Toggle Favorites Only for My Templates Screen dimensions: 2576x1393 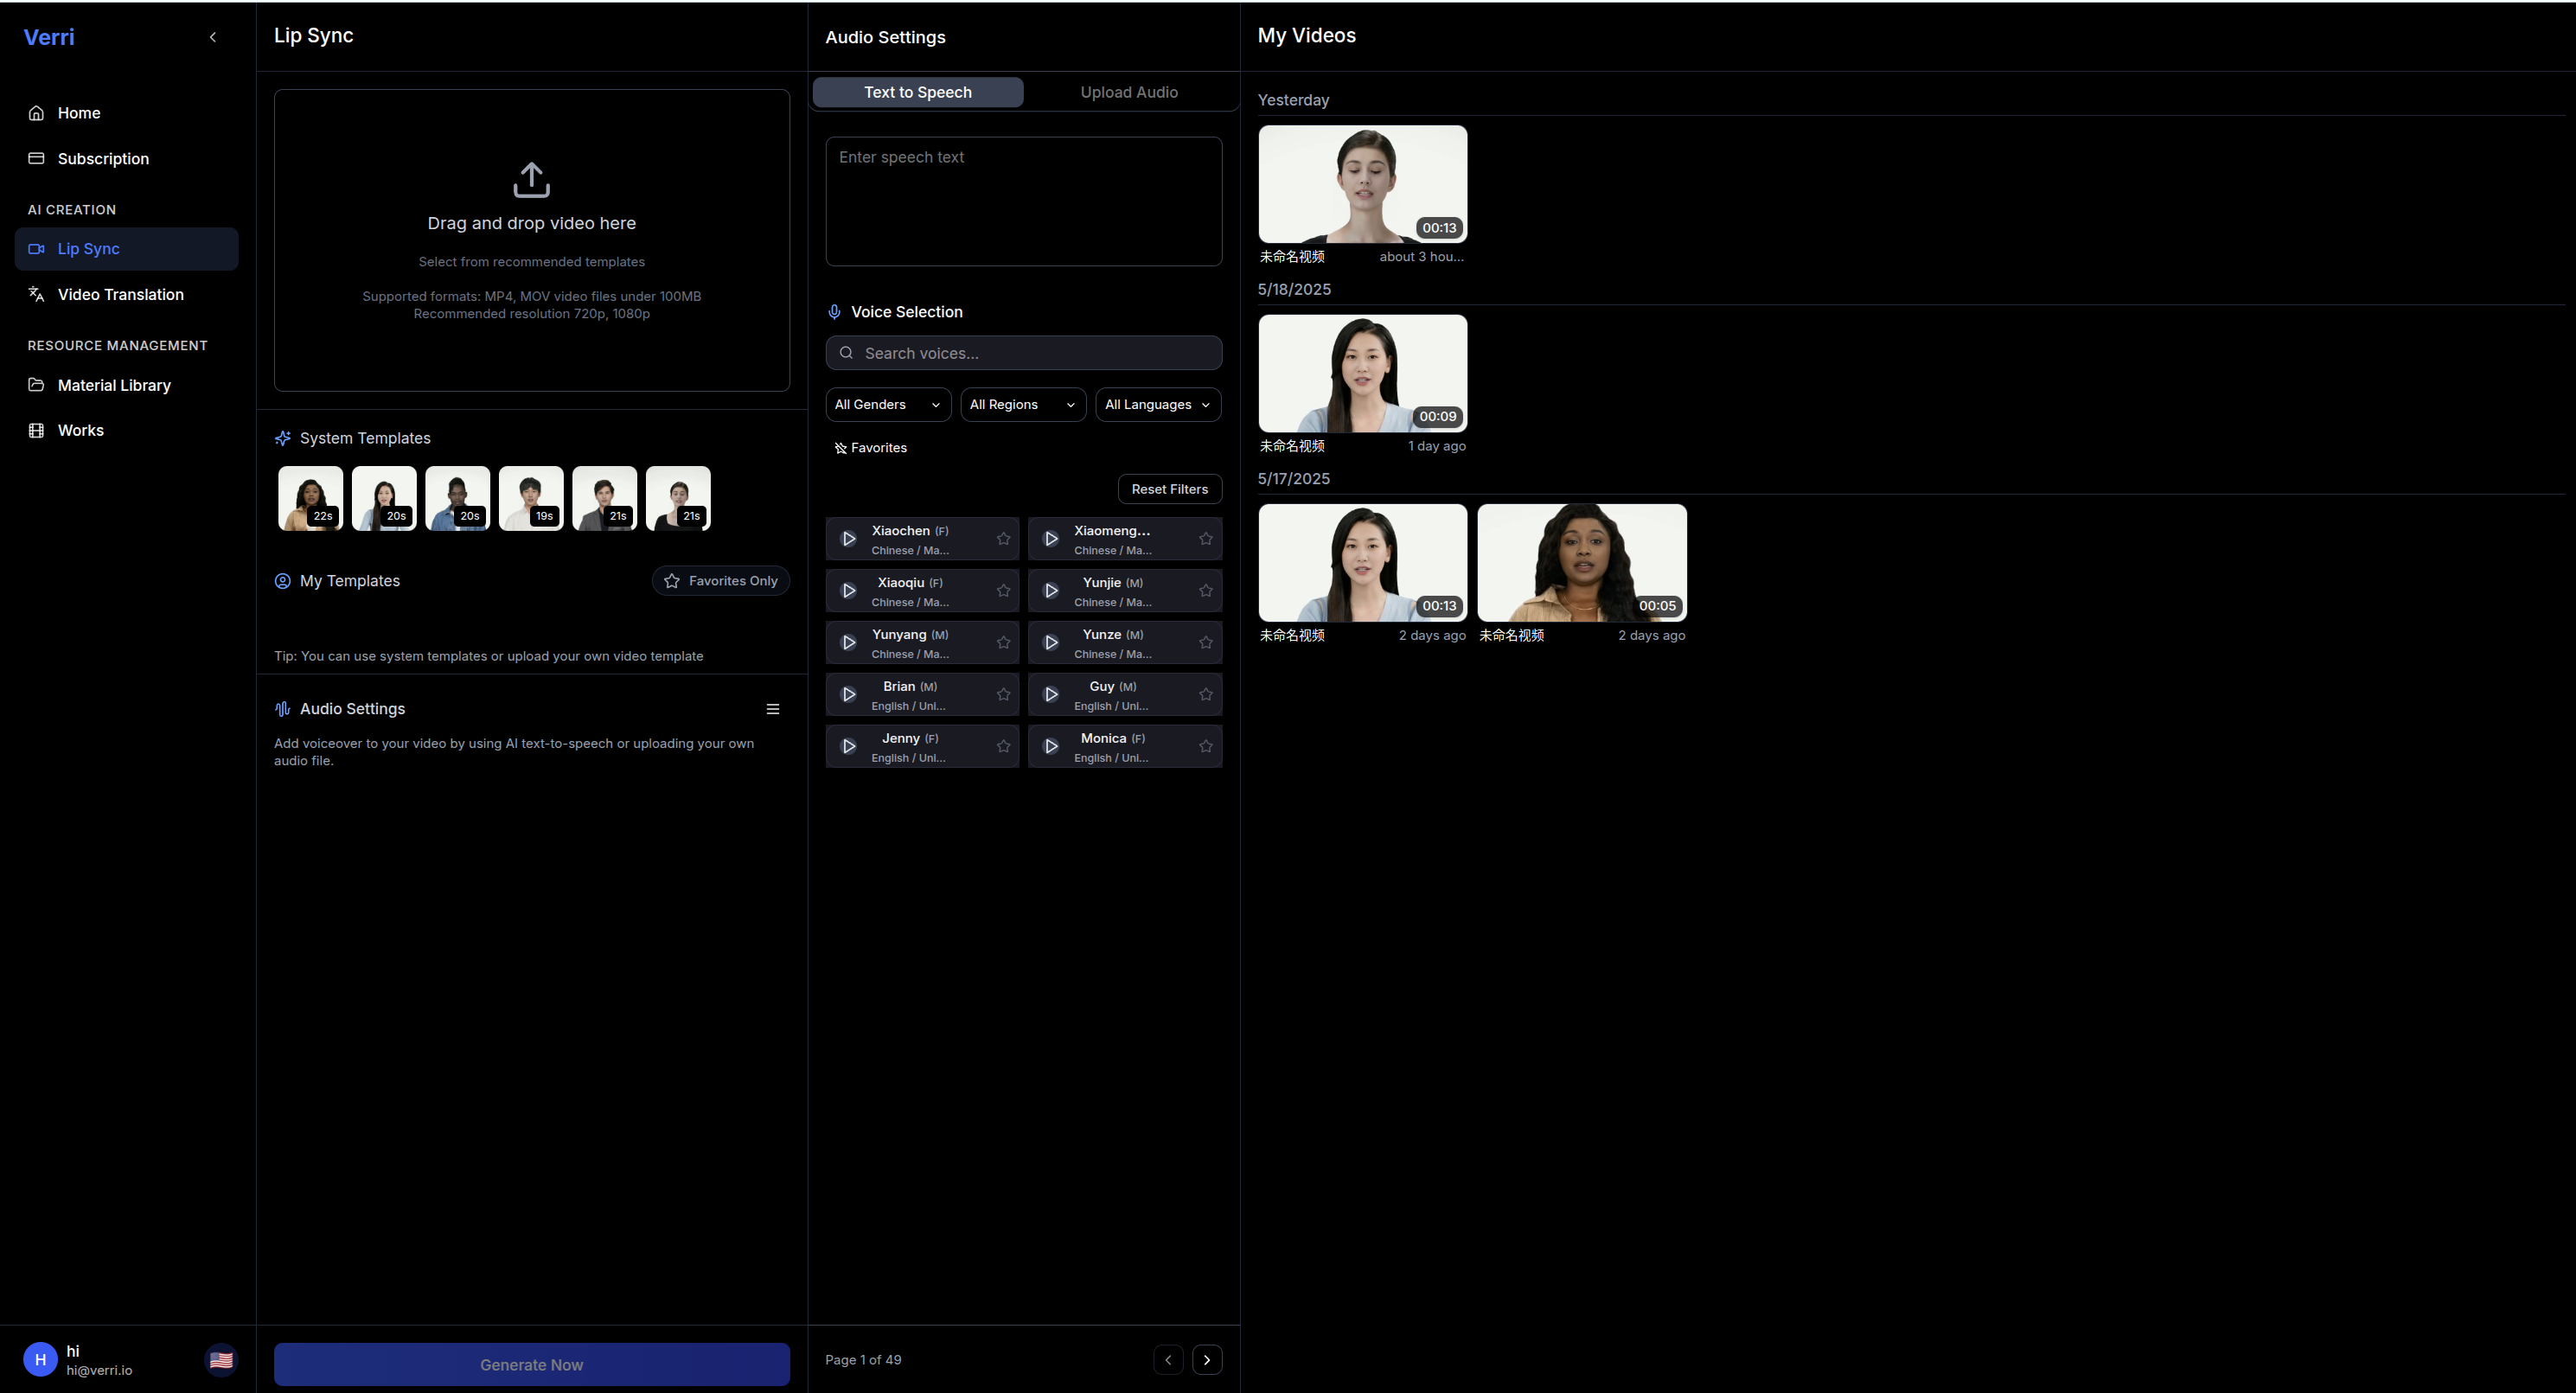click(x=720, y=581)
